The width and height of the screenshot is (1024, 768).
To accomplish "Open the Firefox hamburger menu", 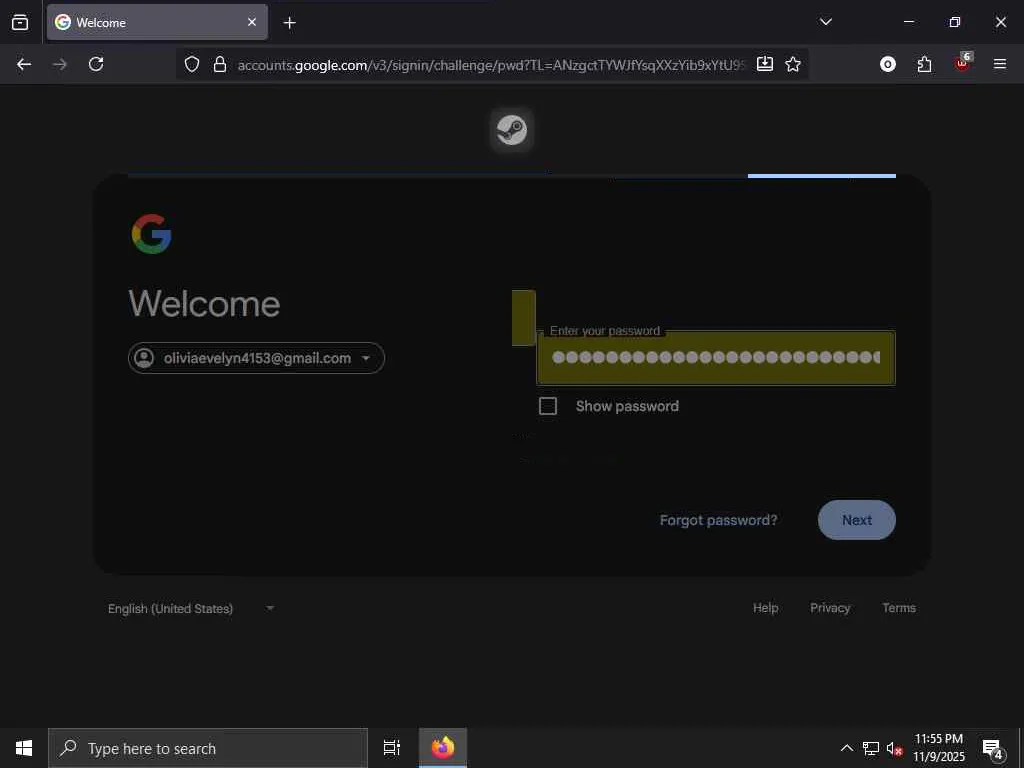I will point(1000,64).
